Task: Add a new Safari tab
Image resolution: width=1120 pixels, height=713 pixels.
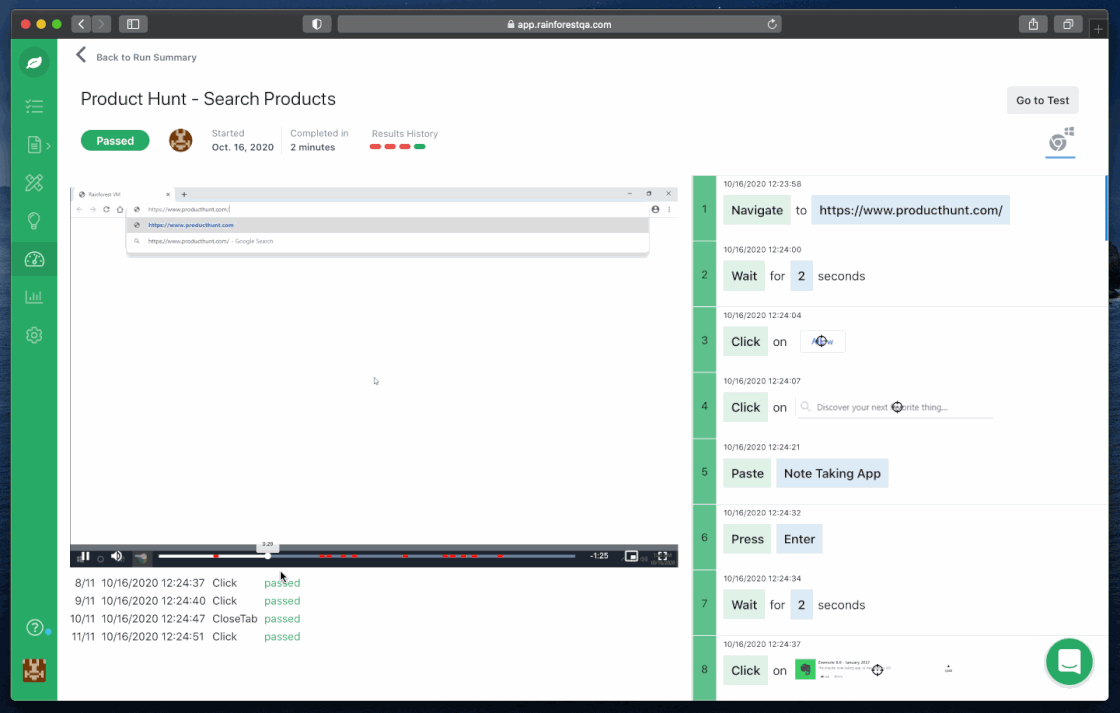Action: click(1098, 29)
